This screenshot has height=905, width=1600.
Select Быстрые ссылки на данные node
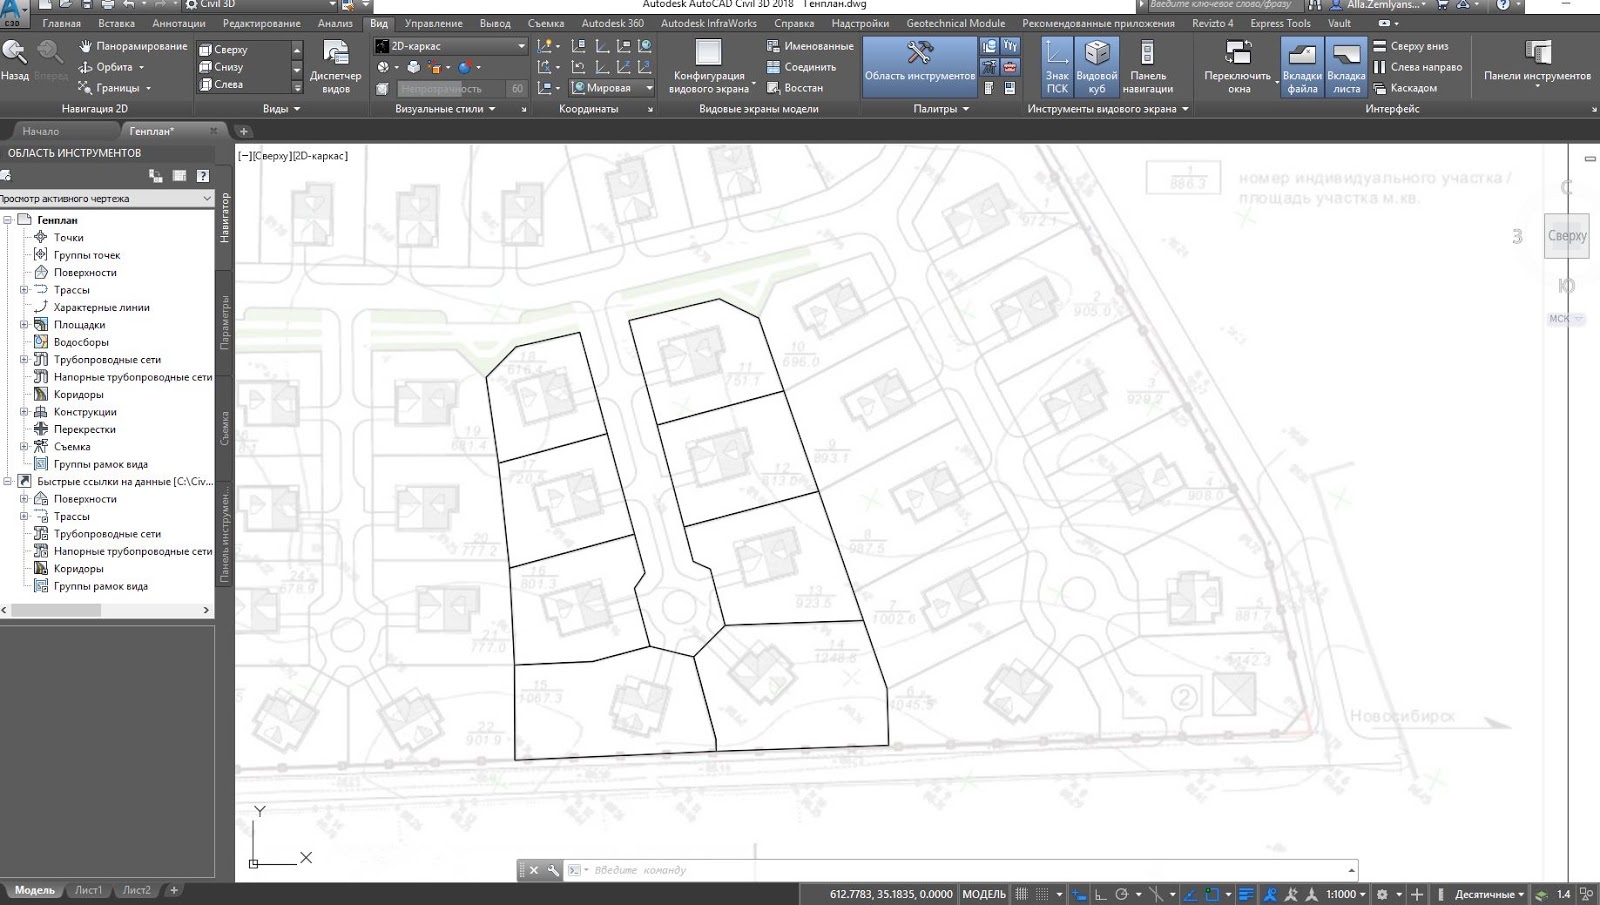[124, 481]
